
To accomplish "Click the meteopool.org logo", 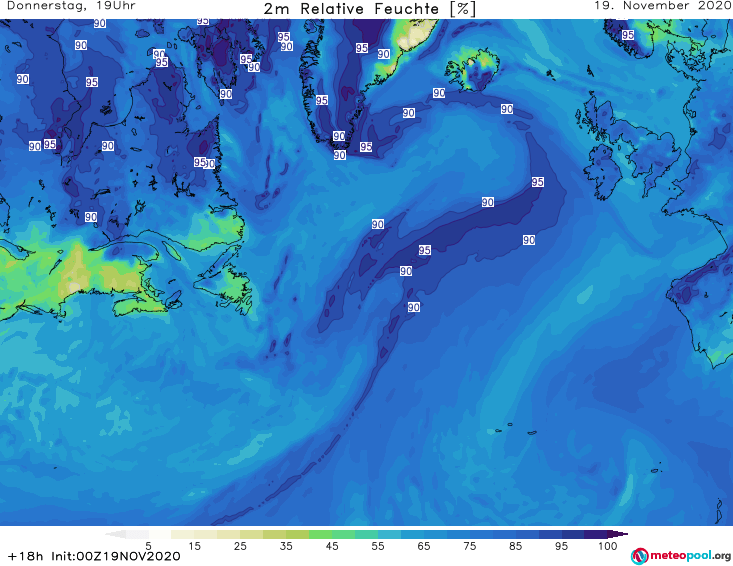I will click(680, 556).
